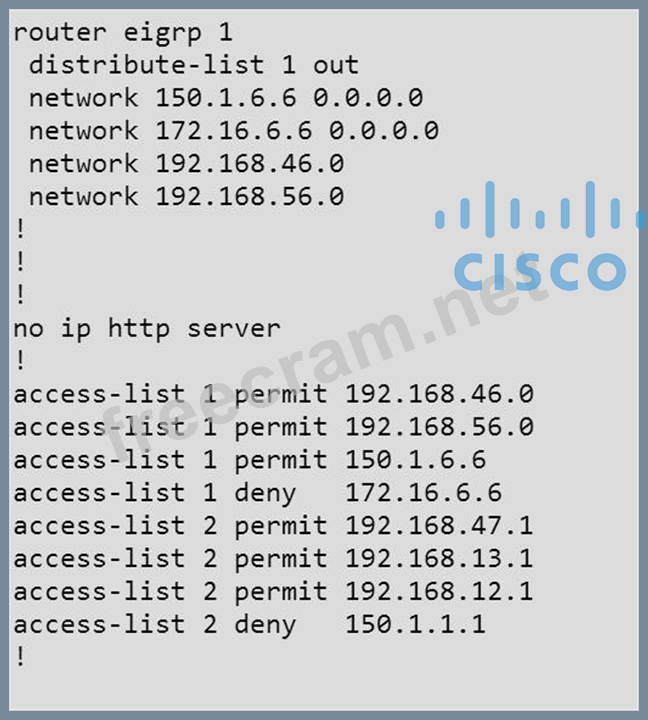
Task: Select the 'no ip http server' line
Action: (146, 327)
